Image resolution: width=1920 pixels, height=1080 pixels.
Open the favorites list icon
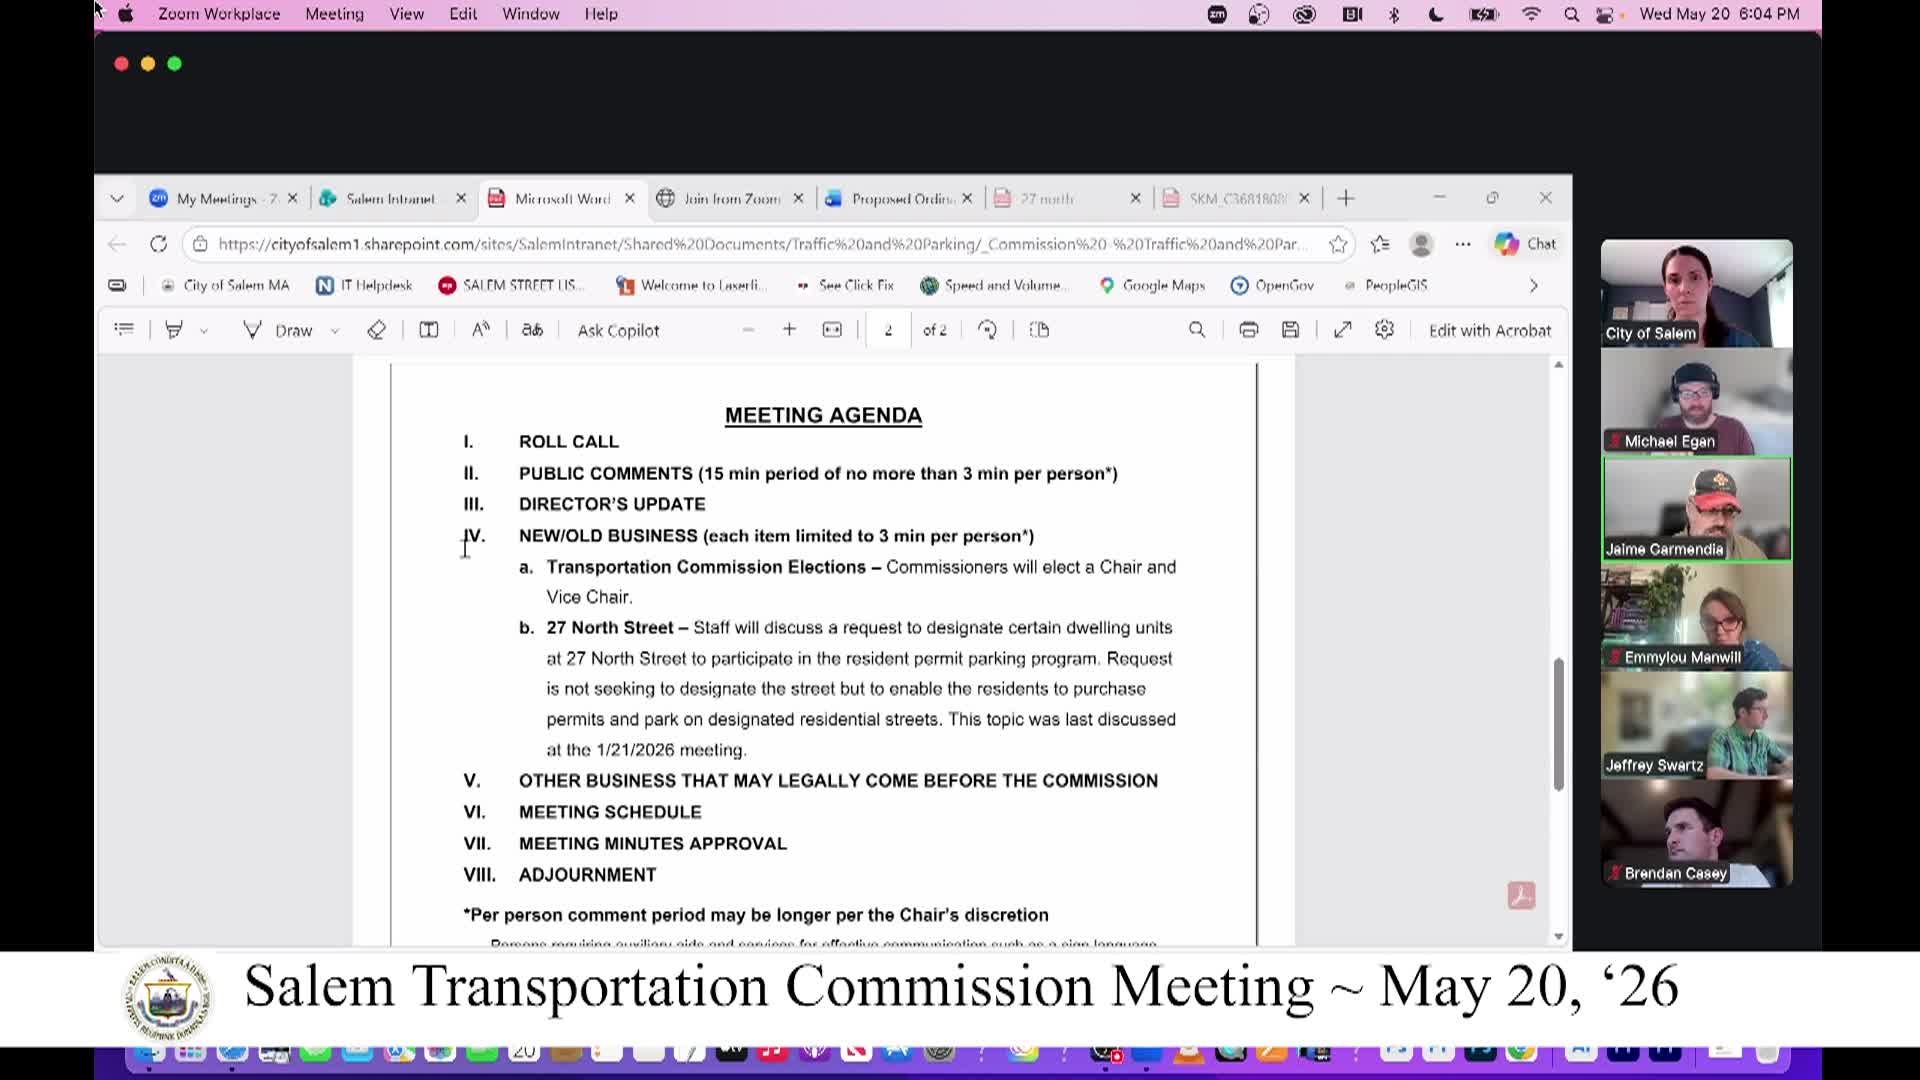[1380, 244]
